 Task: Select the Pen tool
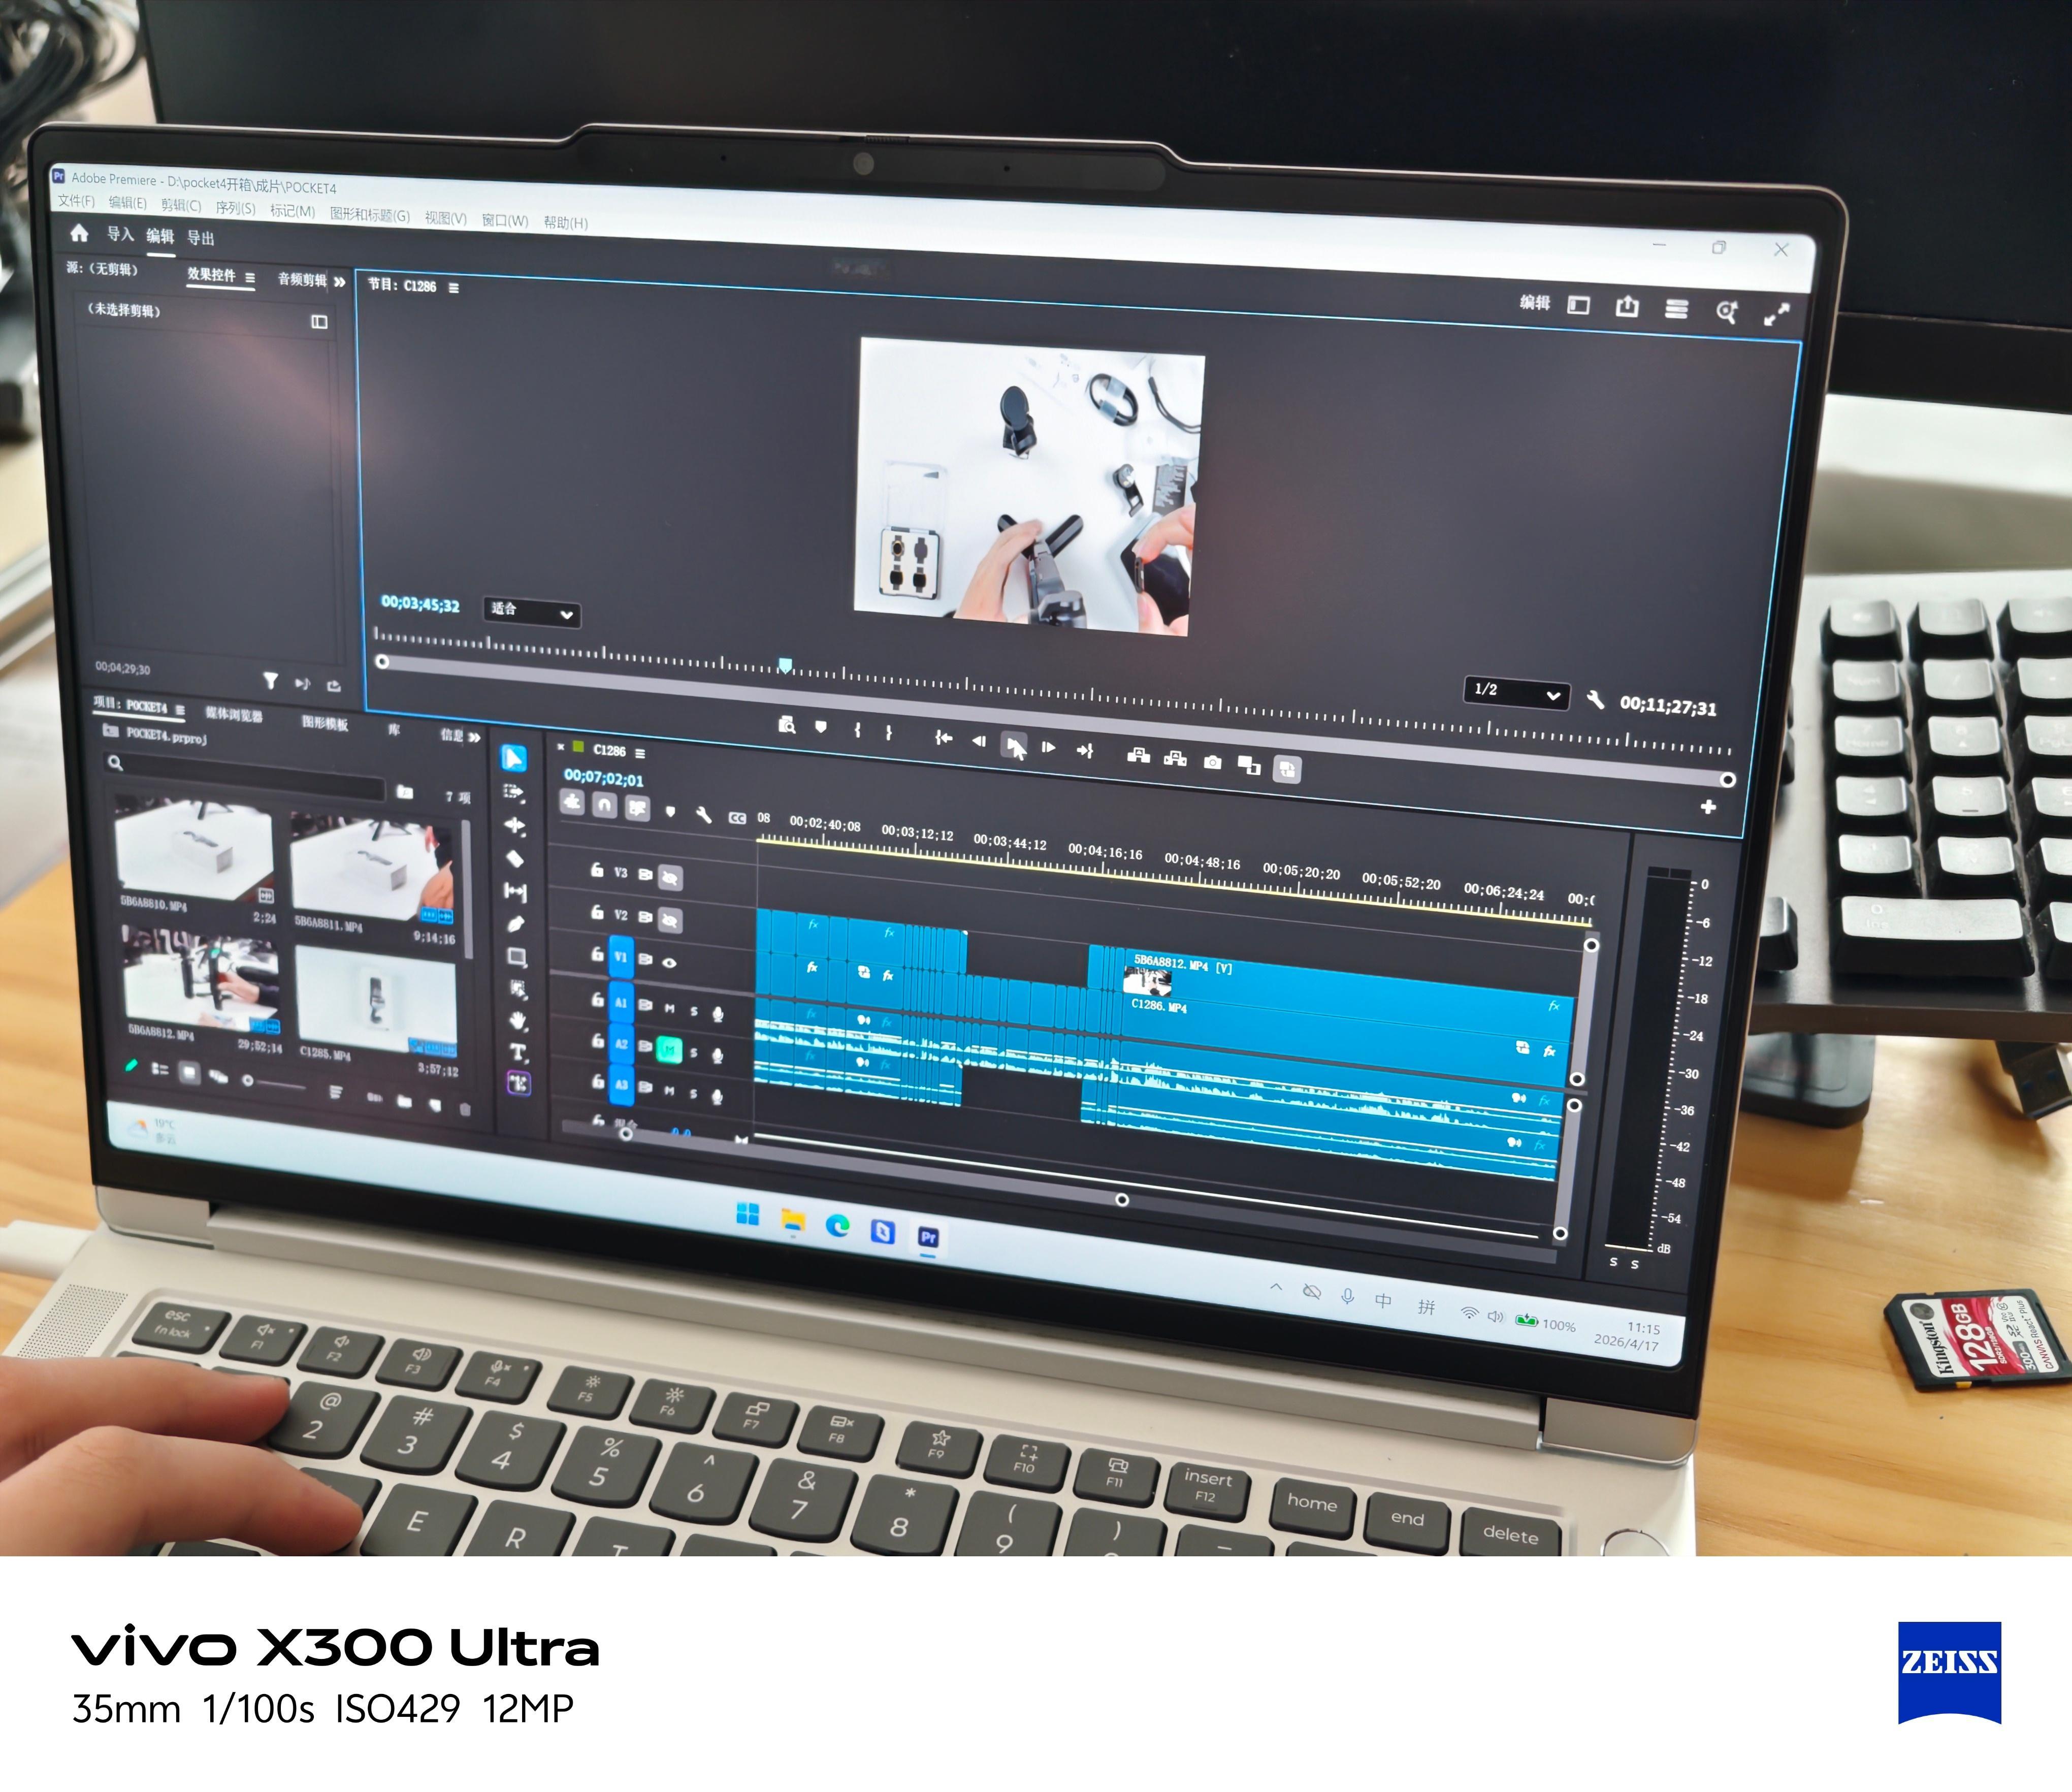pos(516,924)
